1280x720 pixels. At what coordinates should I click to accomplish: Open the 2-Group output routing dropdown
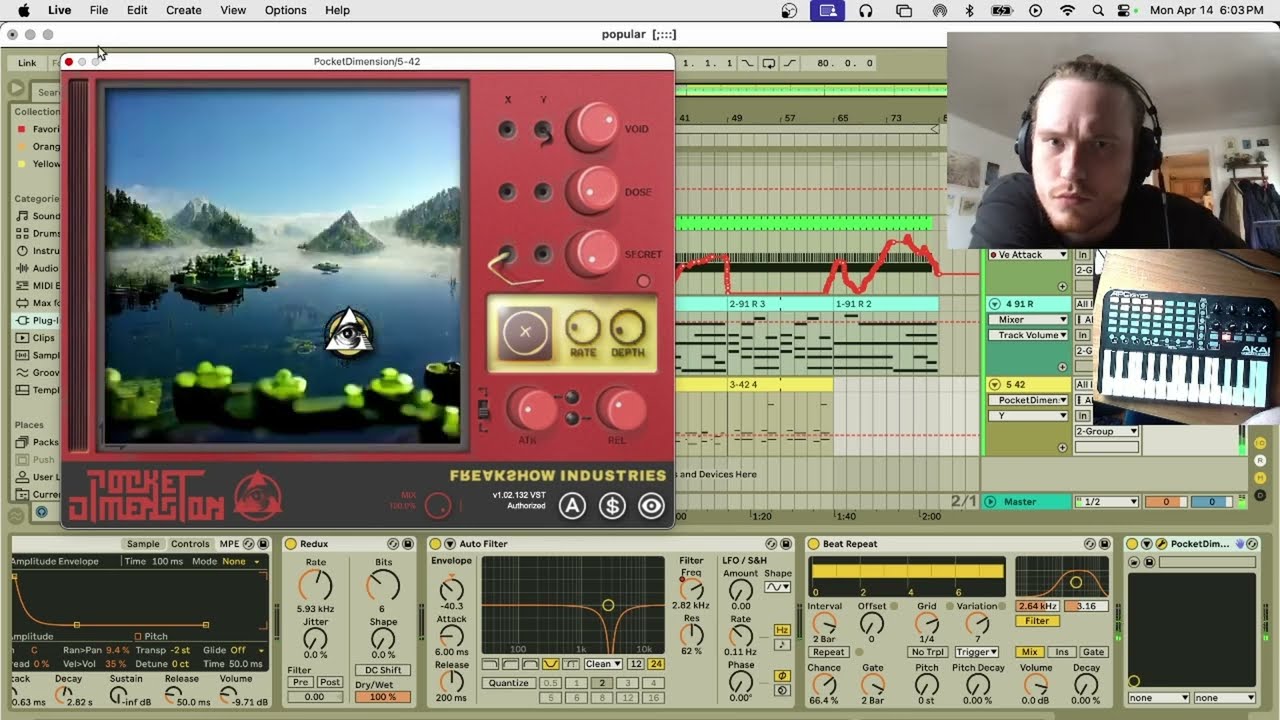1106,431
